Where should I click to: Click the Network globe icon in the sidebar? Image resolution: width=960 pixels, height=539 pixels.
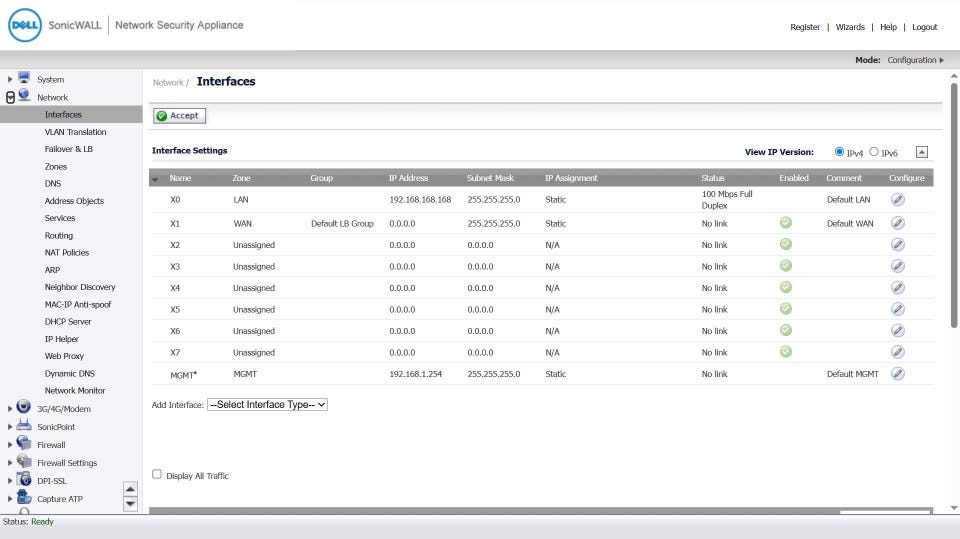pyautogui.click(x=24, y=95)
